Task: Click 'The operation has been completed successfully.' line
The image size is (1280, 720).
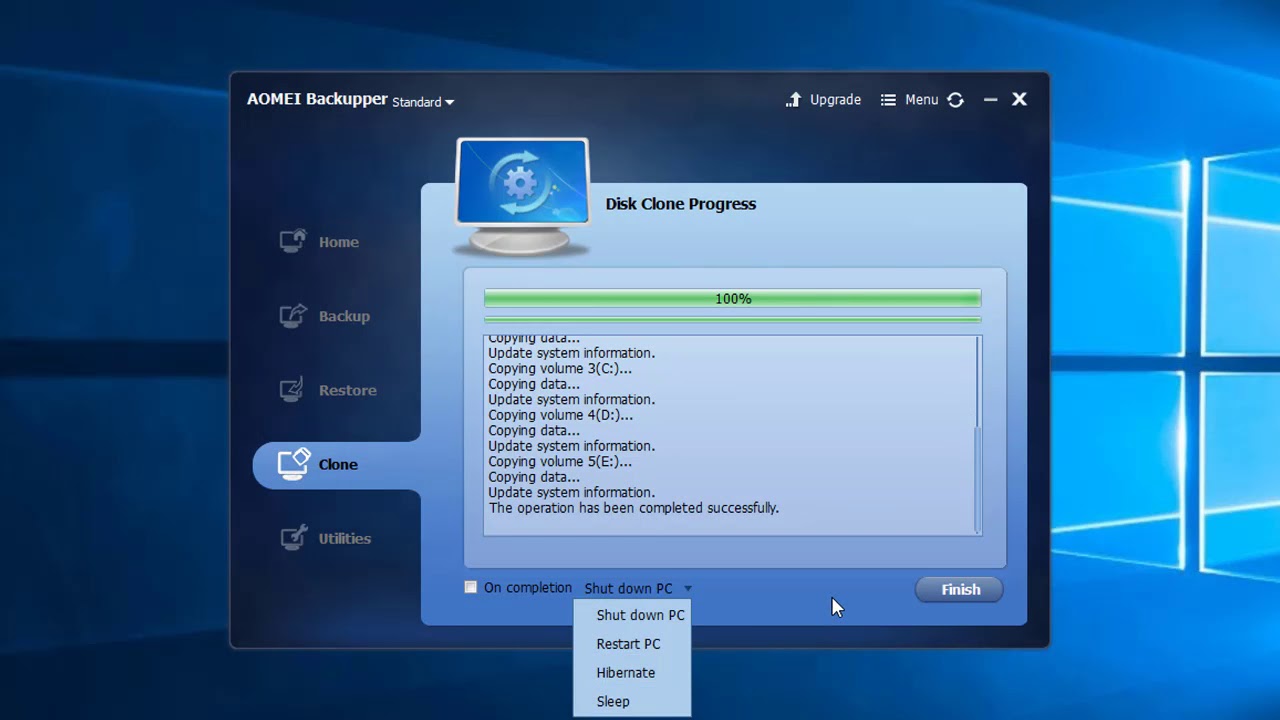Action: [633, 508]
